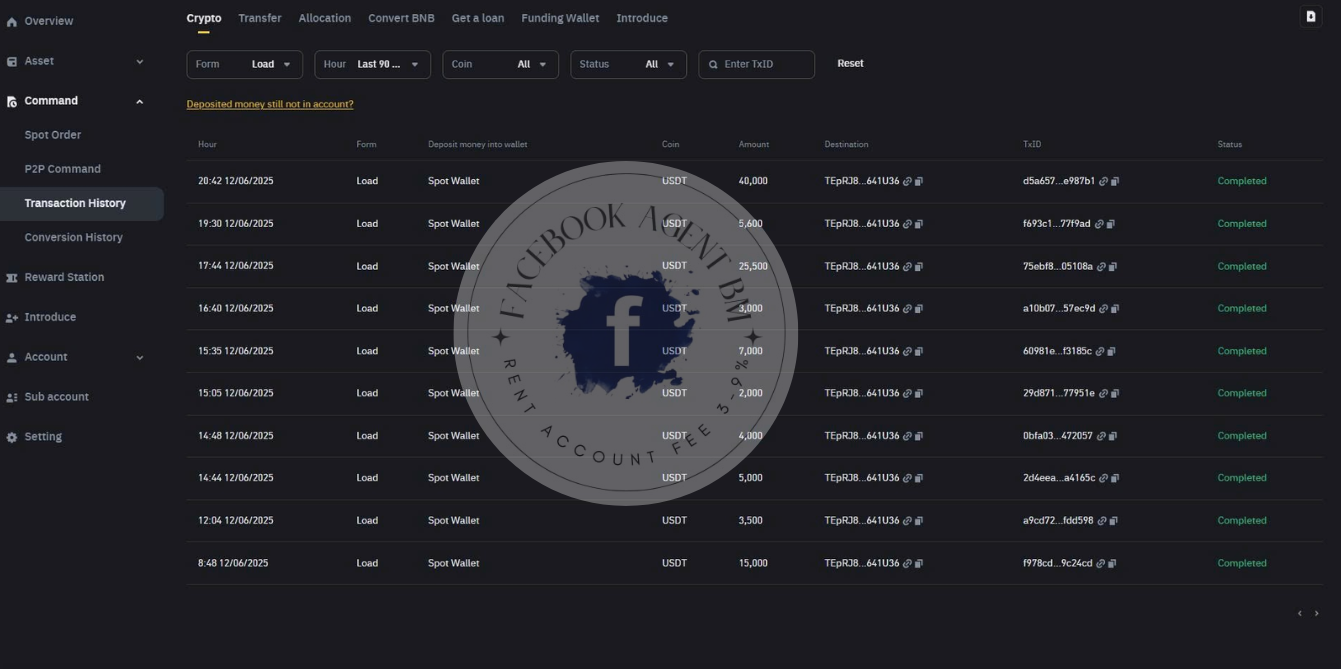
Task: Switch to the Get a loan tab
Action: (x=478, y=18)
